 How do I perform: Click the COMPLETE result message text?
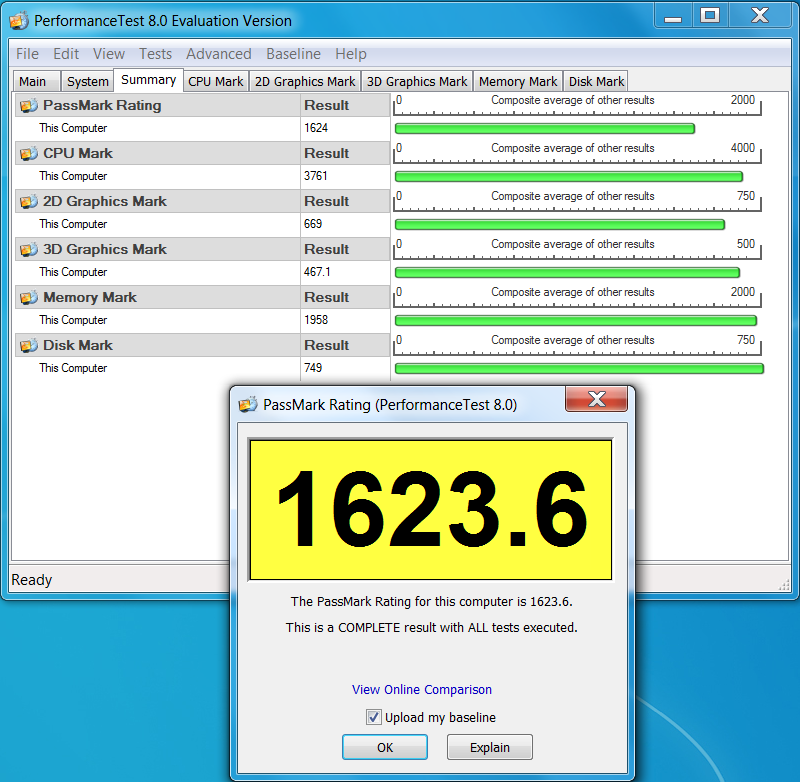(431, 627)
